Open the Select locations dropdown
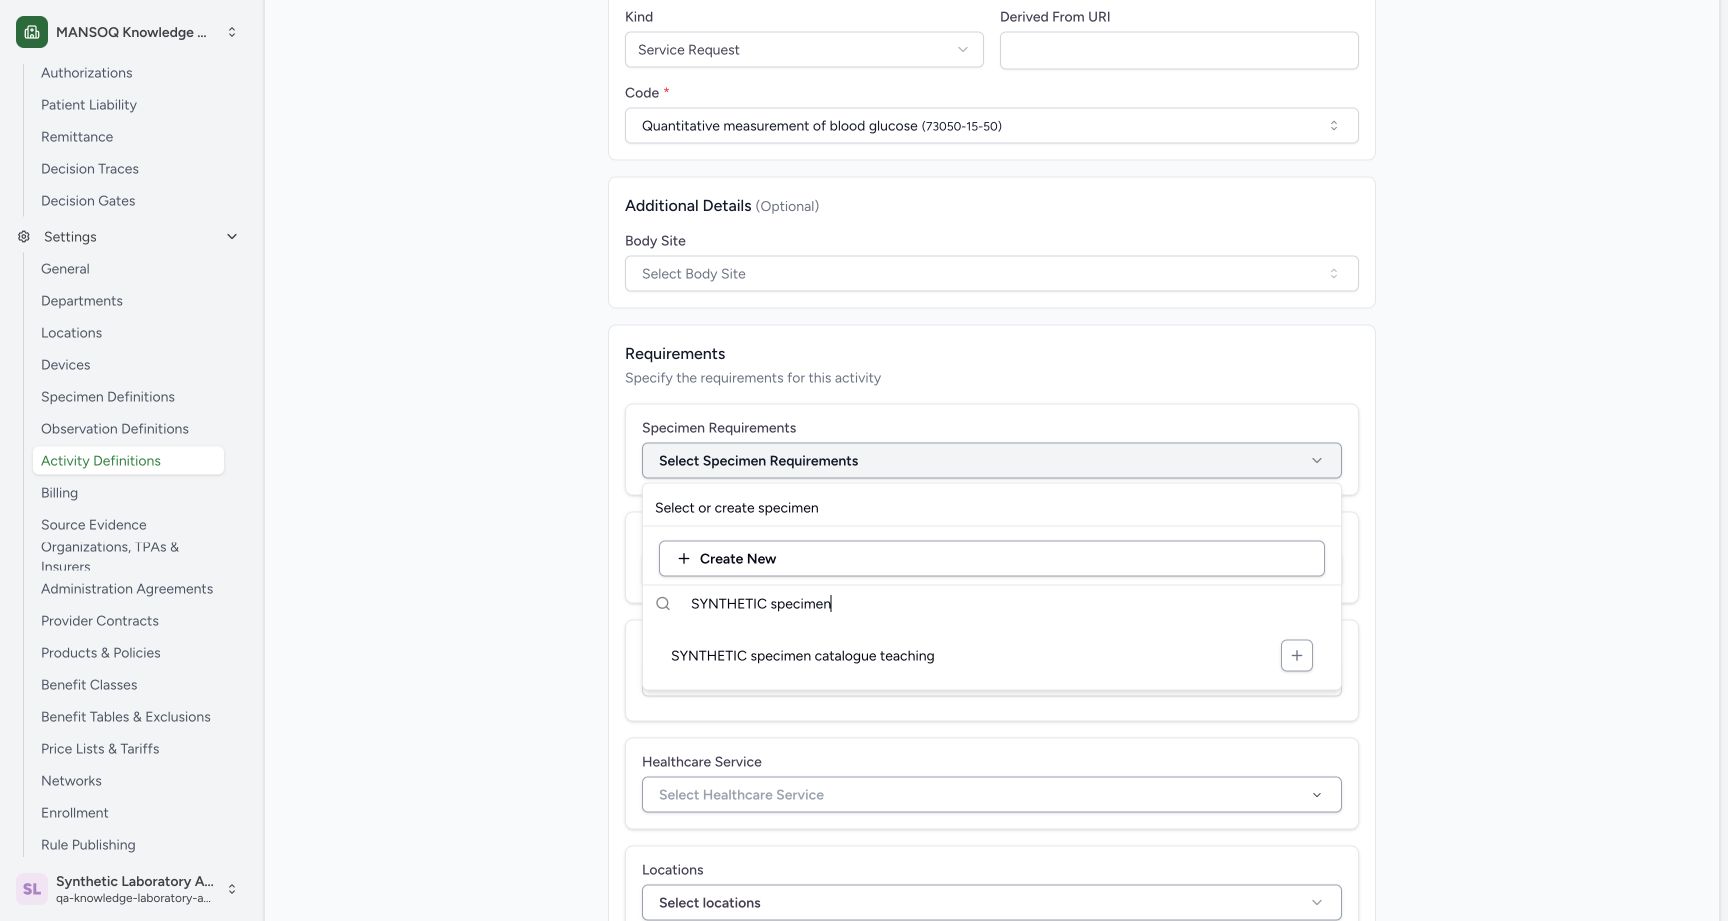Screen dimensions: 1728x921 (991, 903)
